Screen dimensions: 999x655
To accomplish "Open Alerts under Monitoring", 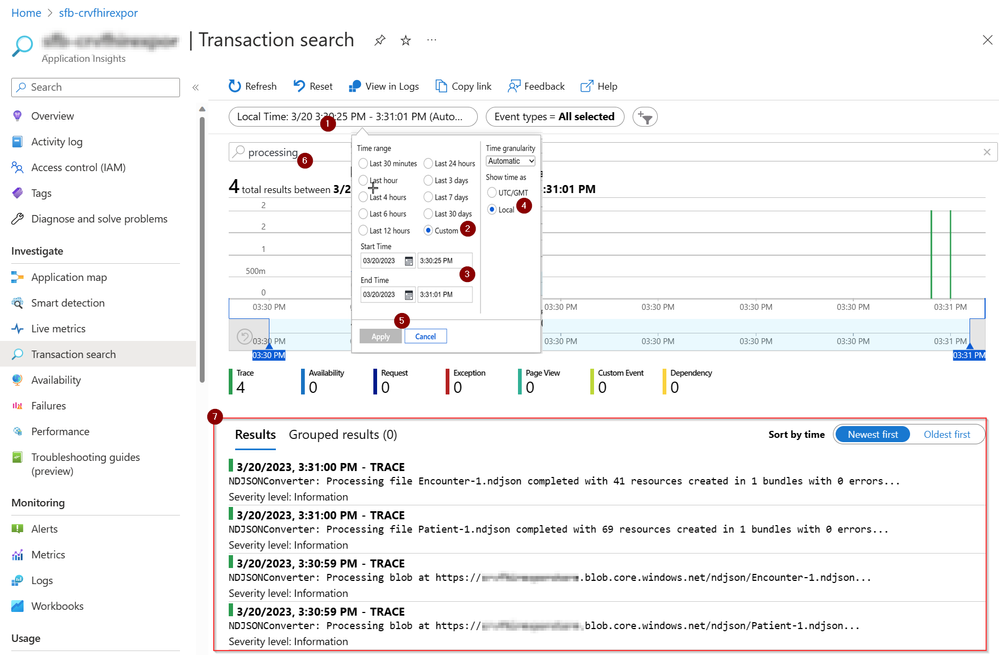I will pos(44,529).
